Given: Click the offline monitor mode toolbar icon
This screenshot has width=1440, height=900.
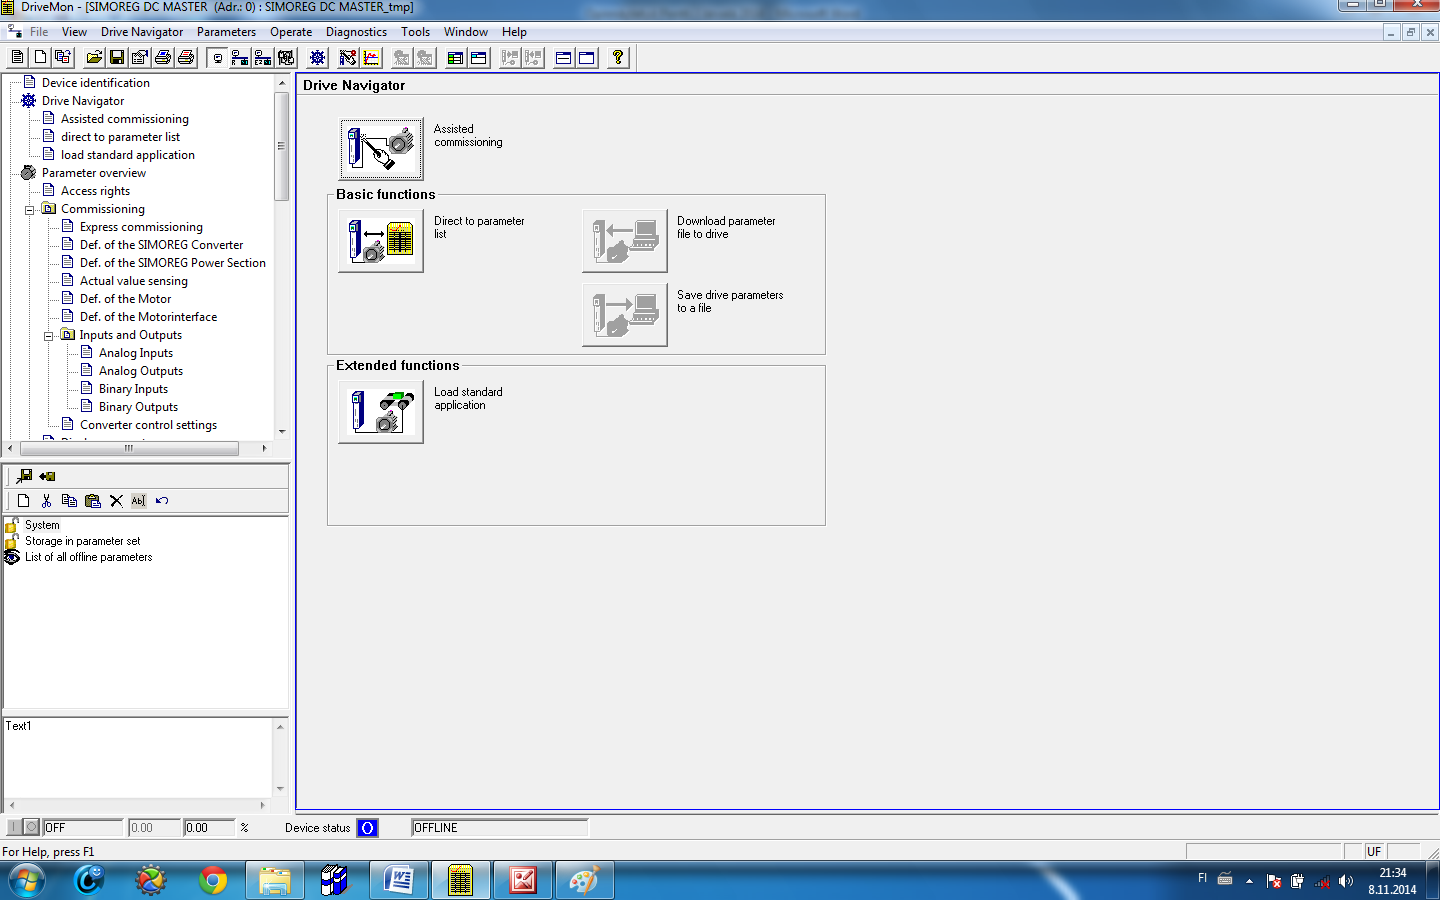Looking at the screenshot, I should tap(217, 58).
